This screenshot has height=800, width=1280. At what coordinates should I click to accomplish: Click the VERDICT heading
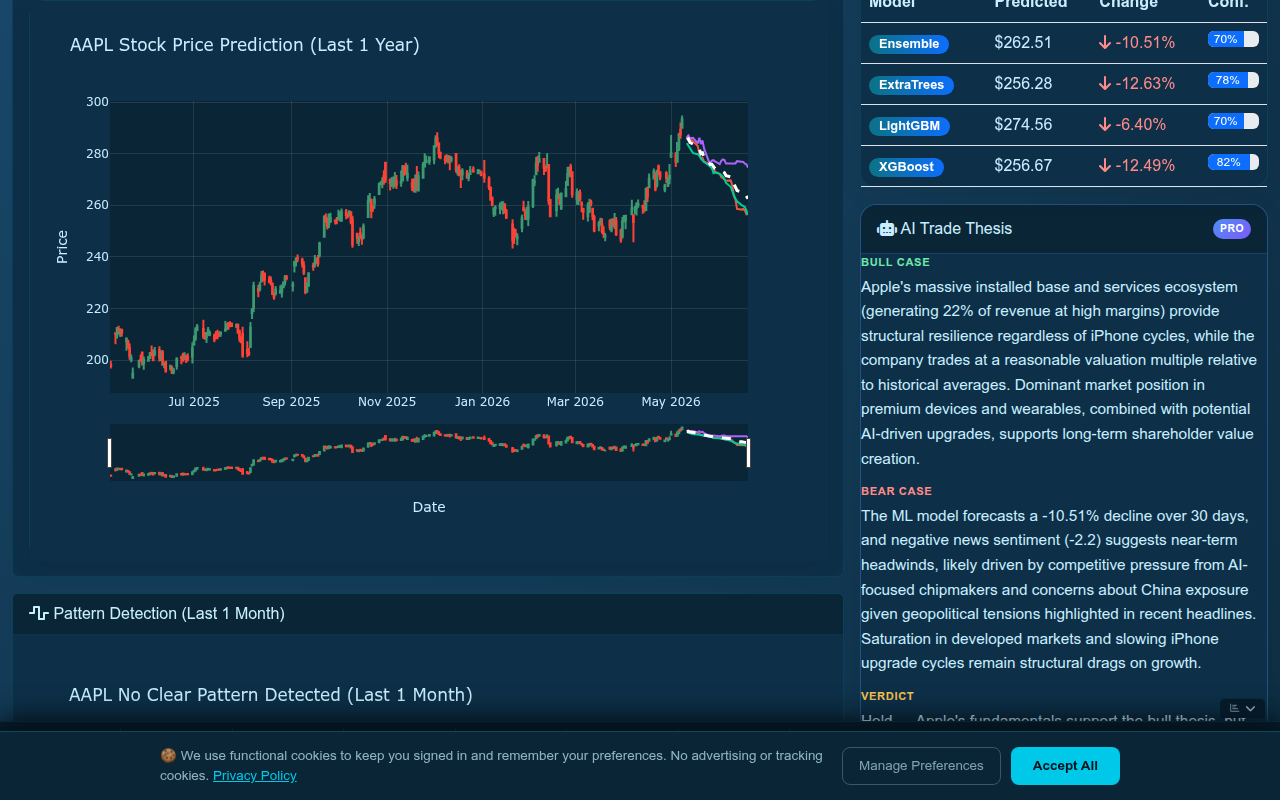[x=887, y=696]
